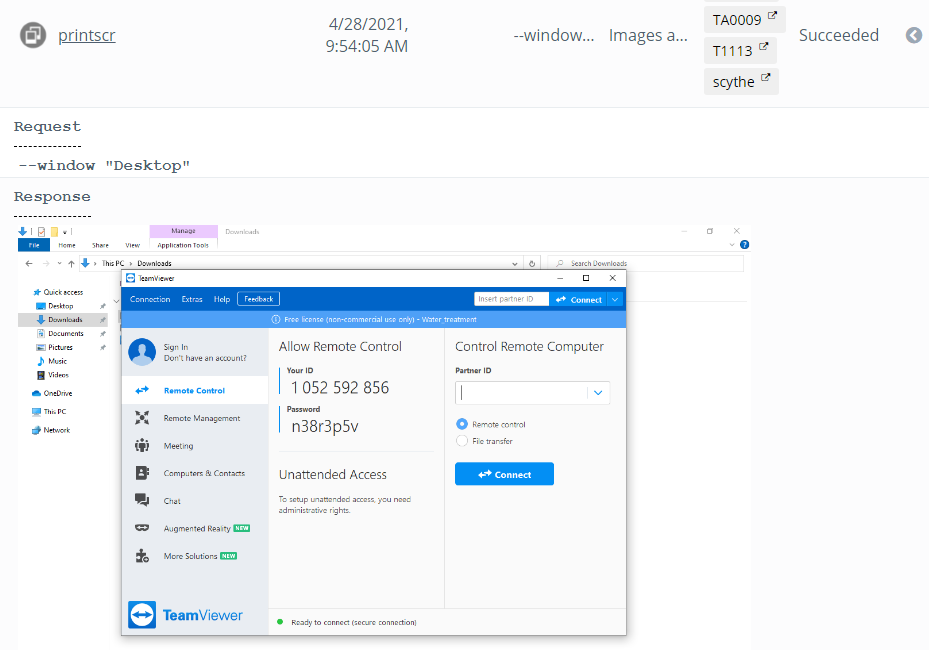Image resolution: width=929 pixels, height=650 pixels.
Task: Select Remote Control in TeamViewer sidebar
Action: coord(195,390)
